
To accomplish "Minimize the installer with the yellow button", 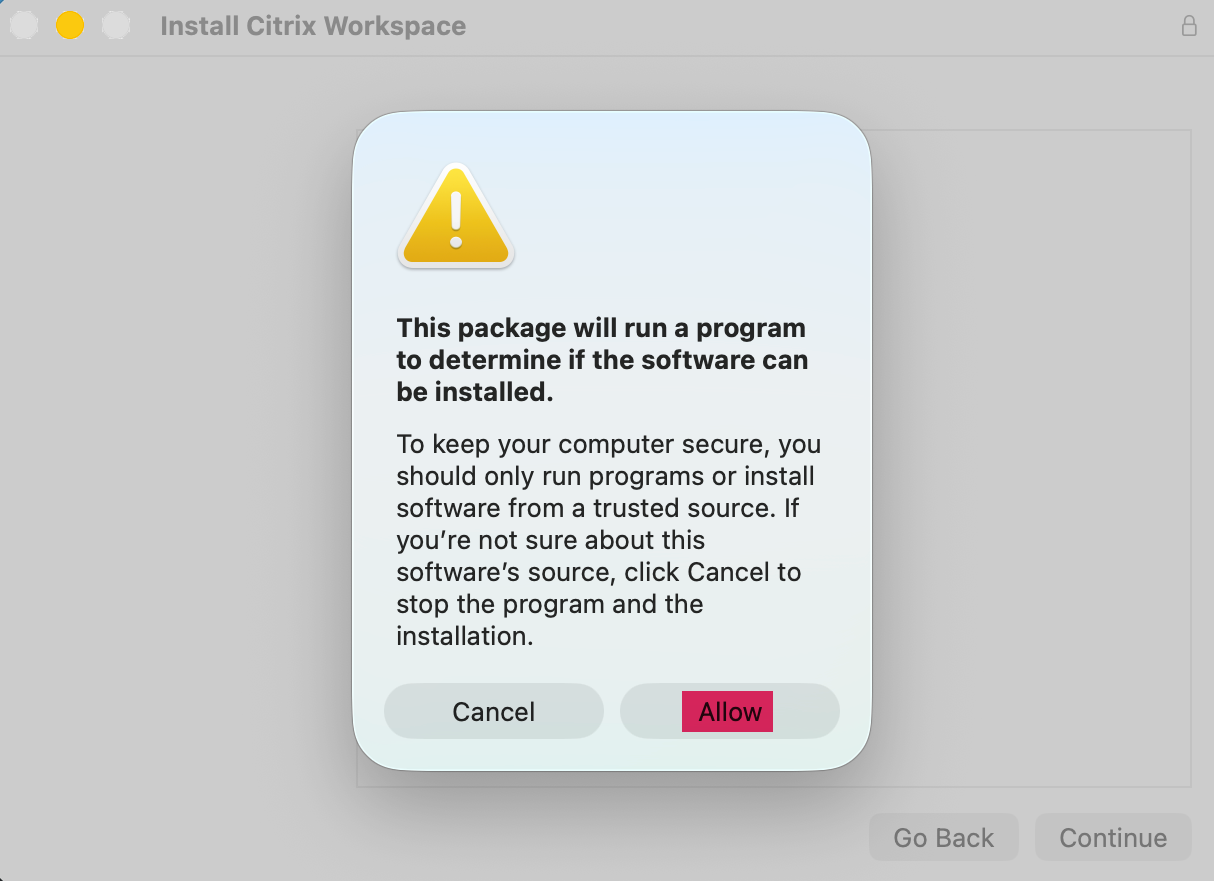I will point(69,25).
